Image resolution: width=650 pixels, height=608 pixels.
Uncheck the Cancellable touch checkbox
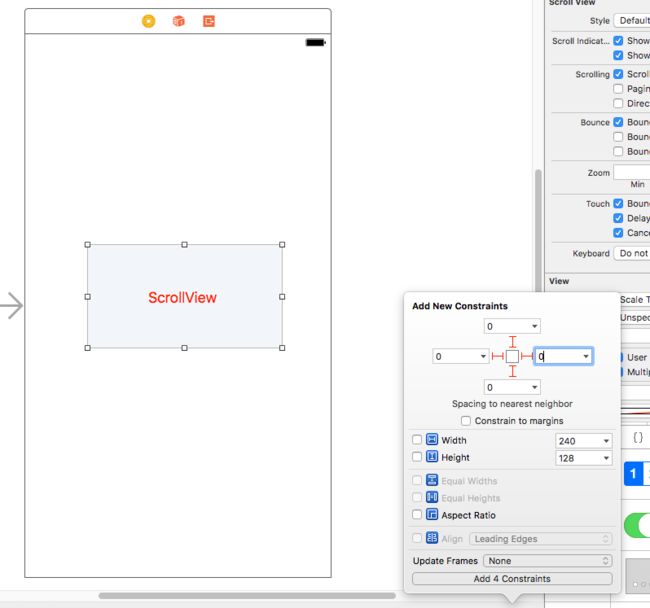coord(618,233)
